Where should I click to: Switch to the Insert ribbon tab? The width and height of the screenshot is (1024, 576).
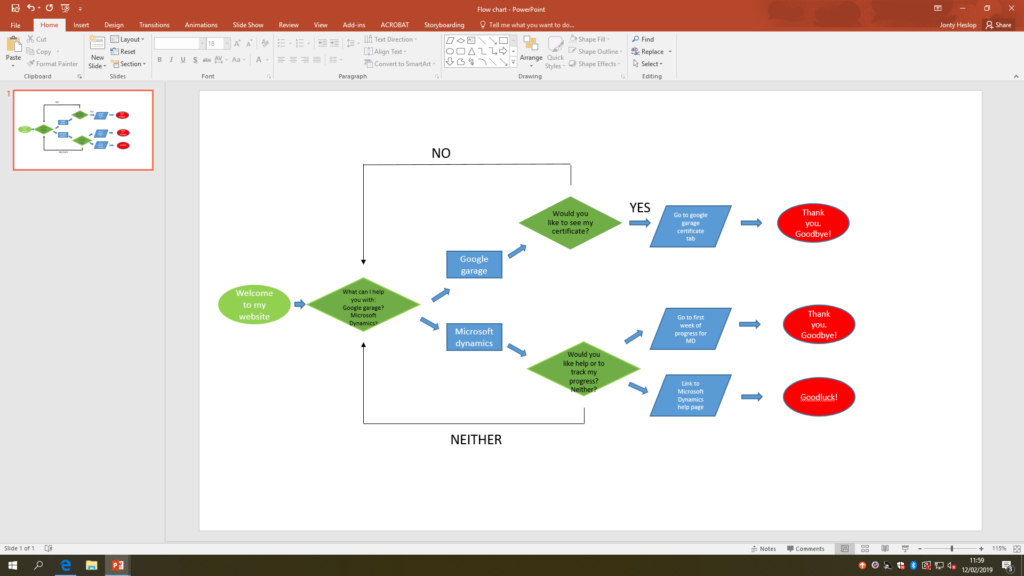[x=80, y=25]
